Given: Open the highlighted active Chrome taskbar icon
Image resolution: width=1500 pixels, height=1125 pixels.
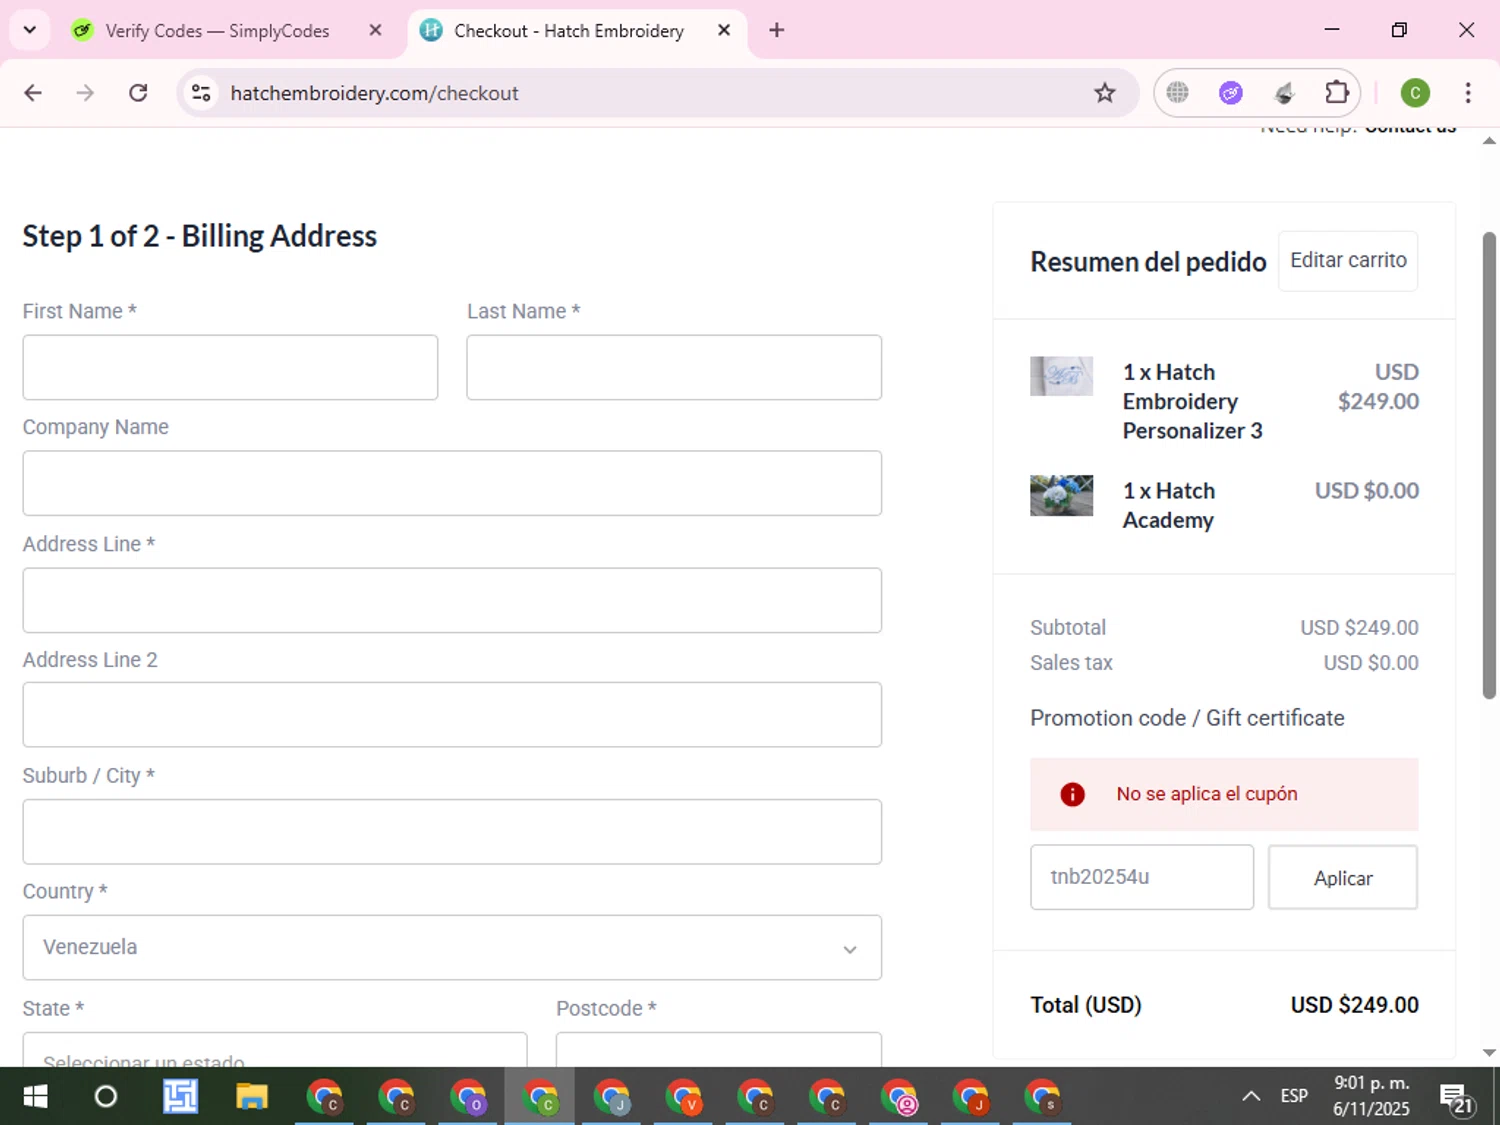Looking at the screenshot, I should [540, 1097].
